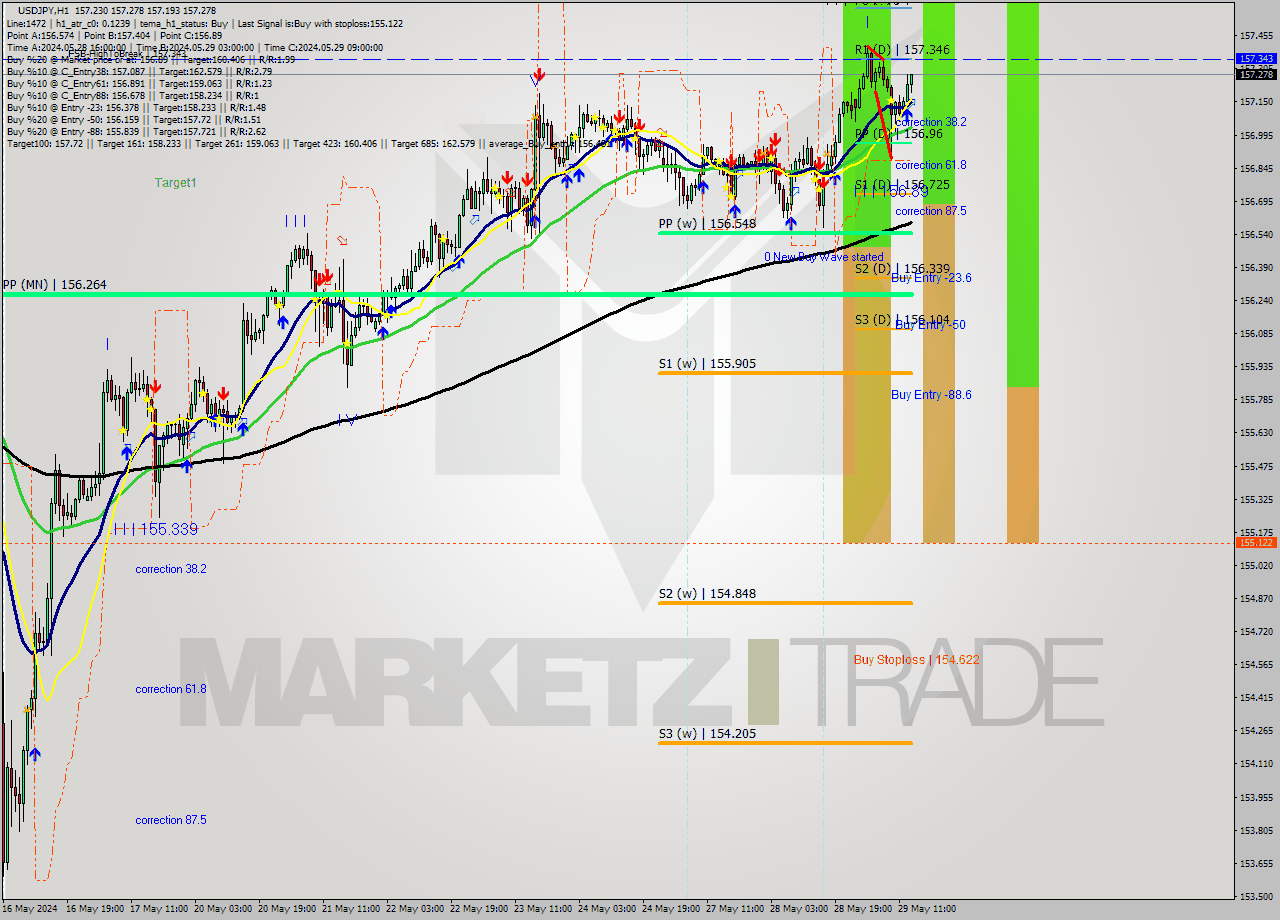
Task: Click the 154.110 price axis value
Action: point(1256,764)
